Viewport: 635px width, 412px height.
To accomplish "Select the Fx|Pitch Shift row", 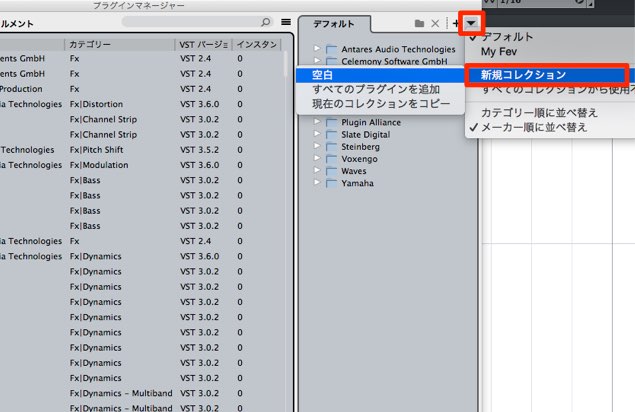I will 142,150.
